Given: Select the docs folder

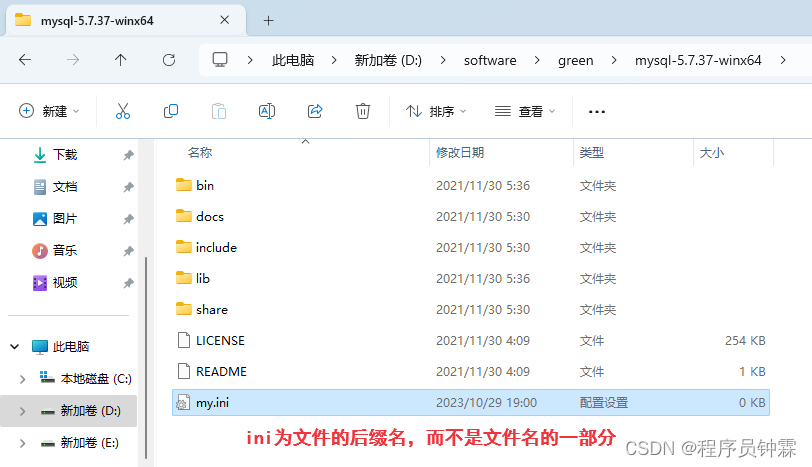Looking at the screenshot, I should click(471, 216).
